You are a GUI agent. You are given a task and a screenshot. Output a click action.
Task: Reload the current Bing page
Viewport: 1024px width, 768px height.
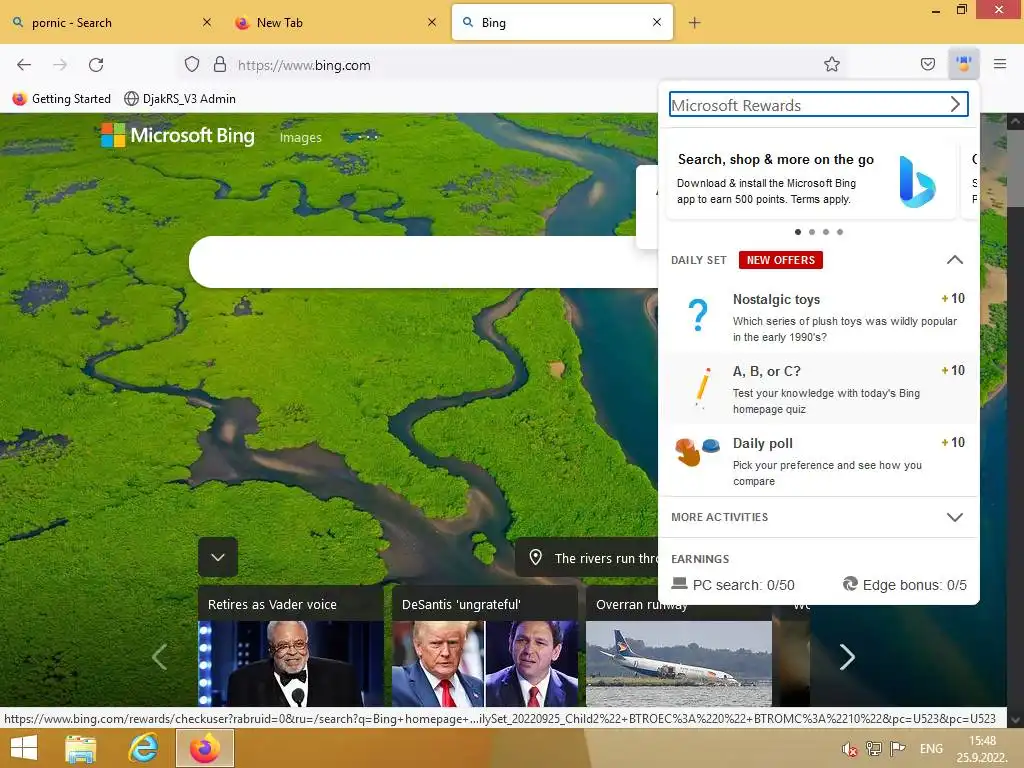tap(97, 65)
